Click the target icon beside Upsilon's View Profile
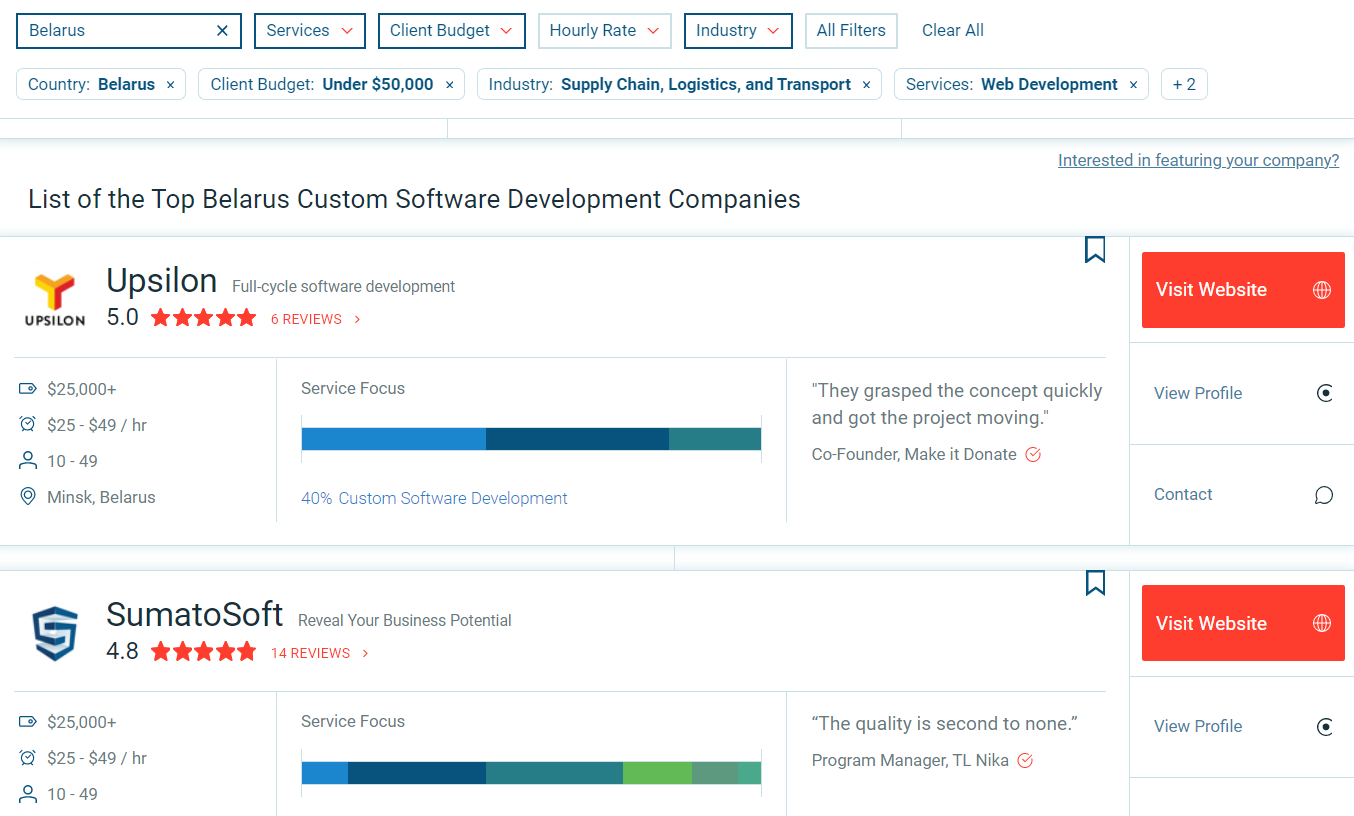 (1325, 393)
